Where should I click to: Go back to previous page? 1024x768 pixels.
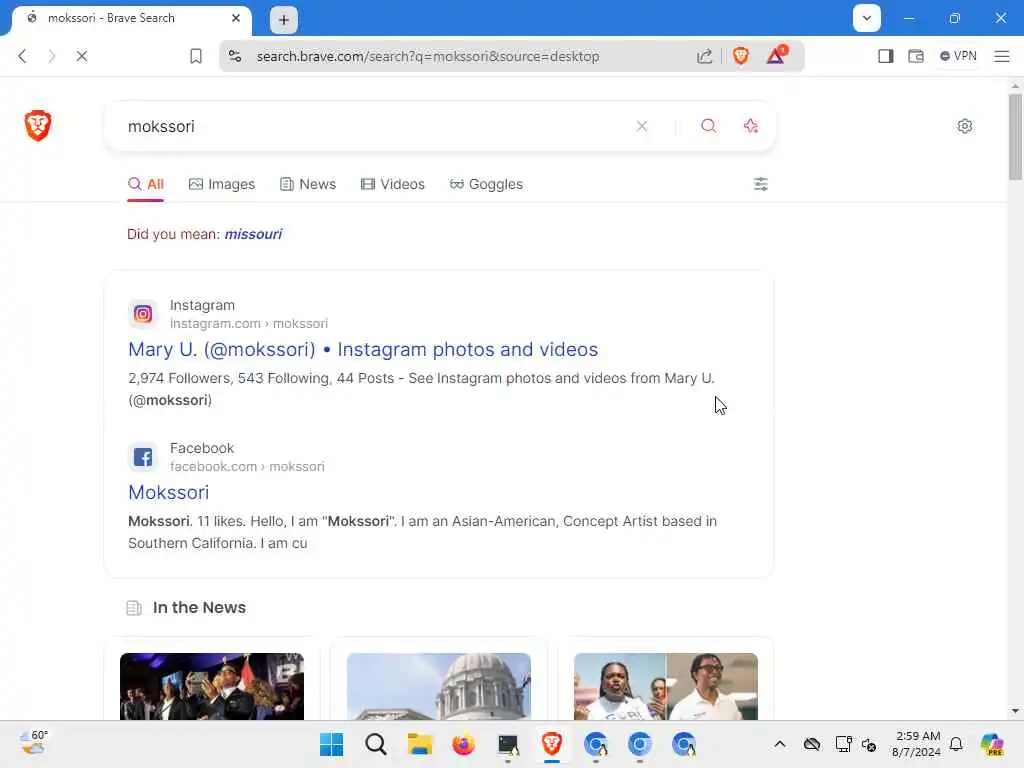pyautogui.click(x=23, y=56)
